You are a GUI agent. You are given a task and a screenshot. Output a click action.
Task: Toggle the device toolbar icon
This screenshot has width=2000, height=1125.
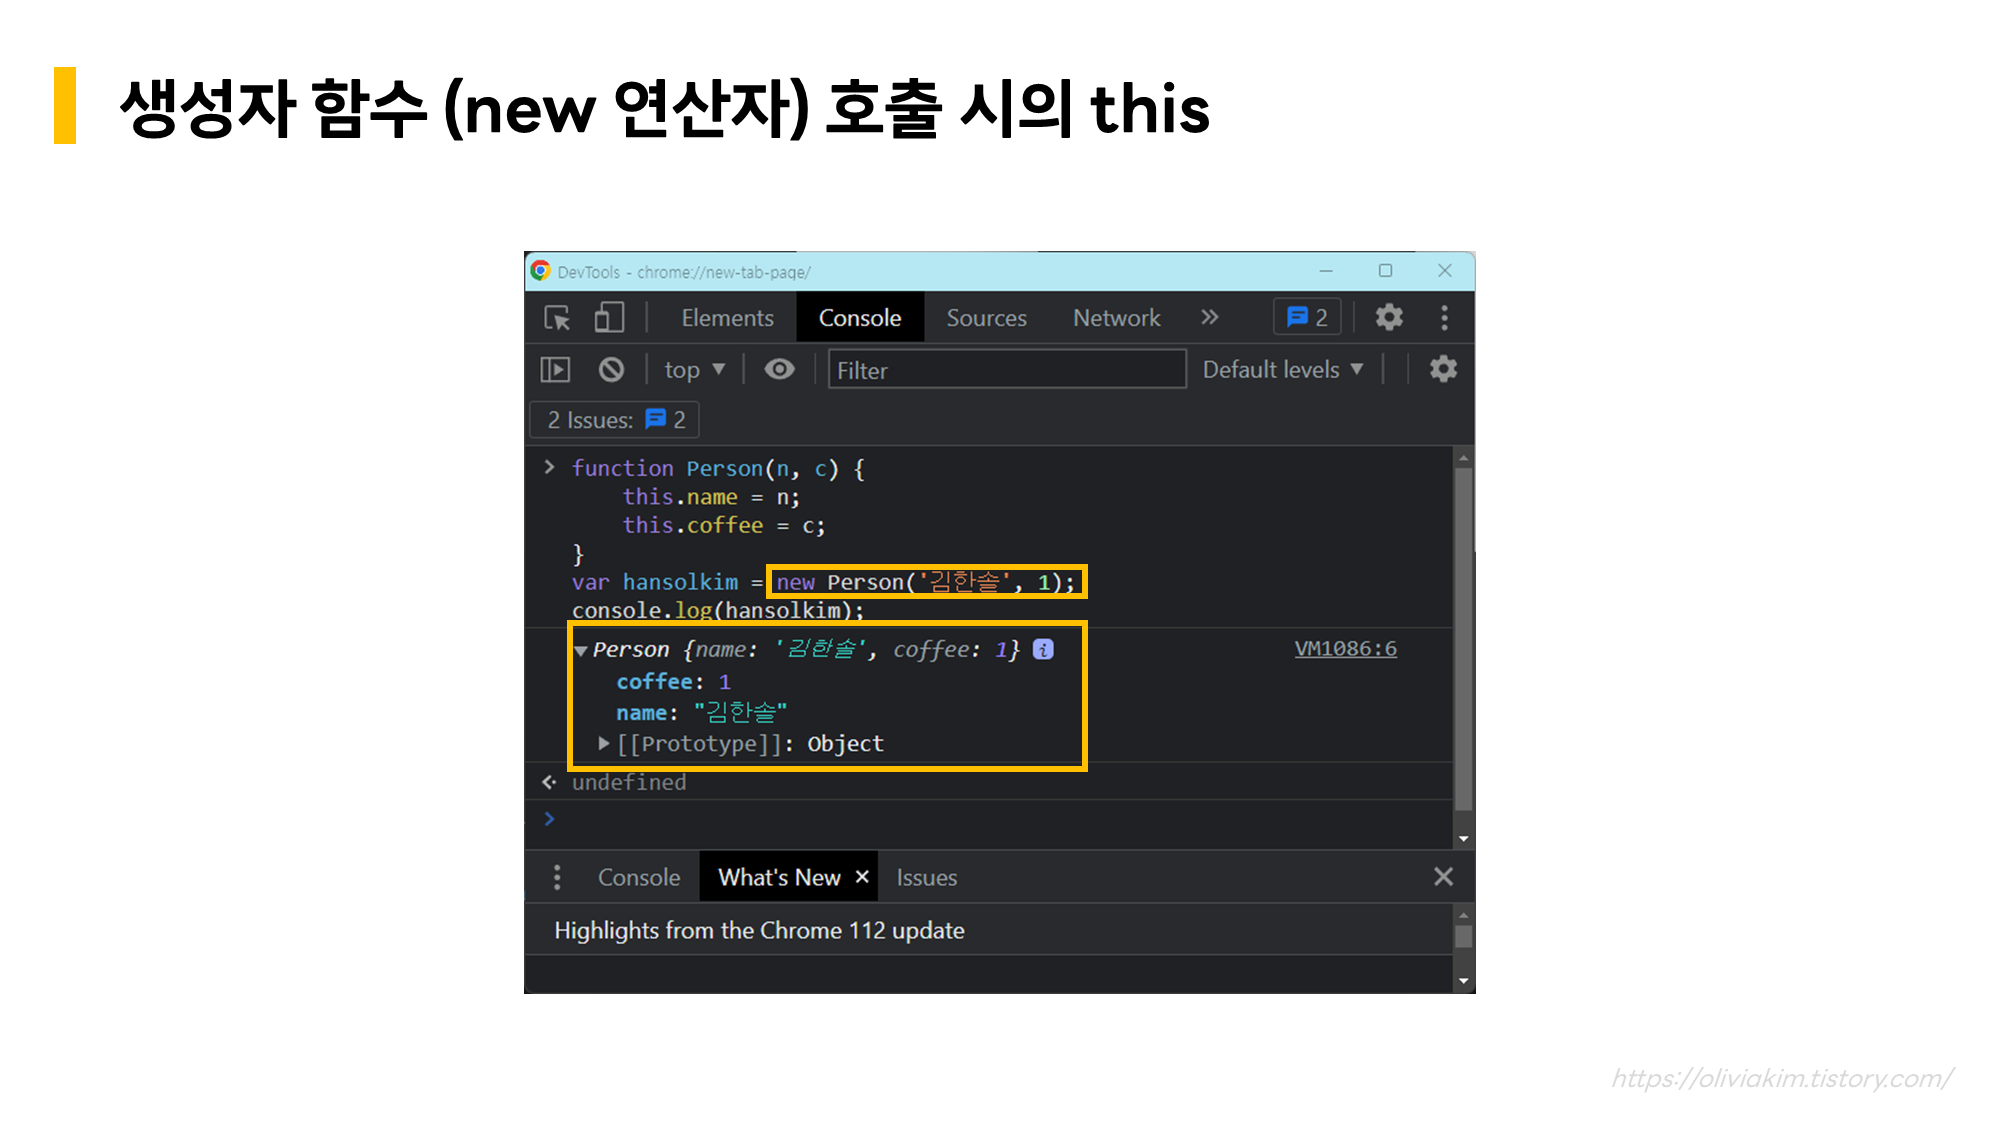pos(609,318)
